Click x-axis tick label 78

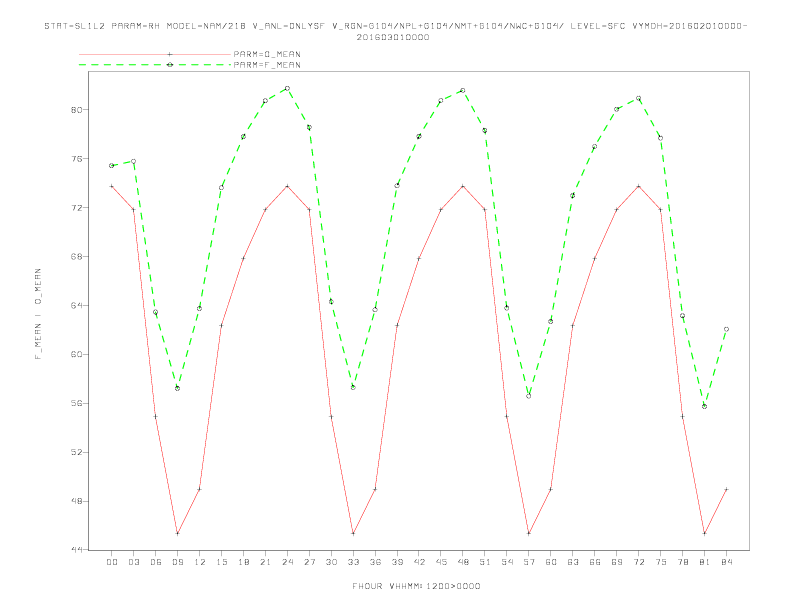point(682,562)
